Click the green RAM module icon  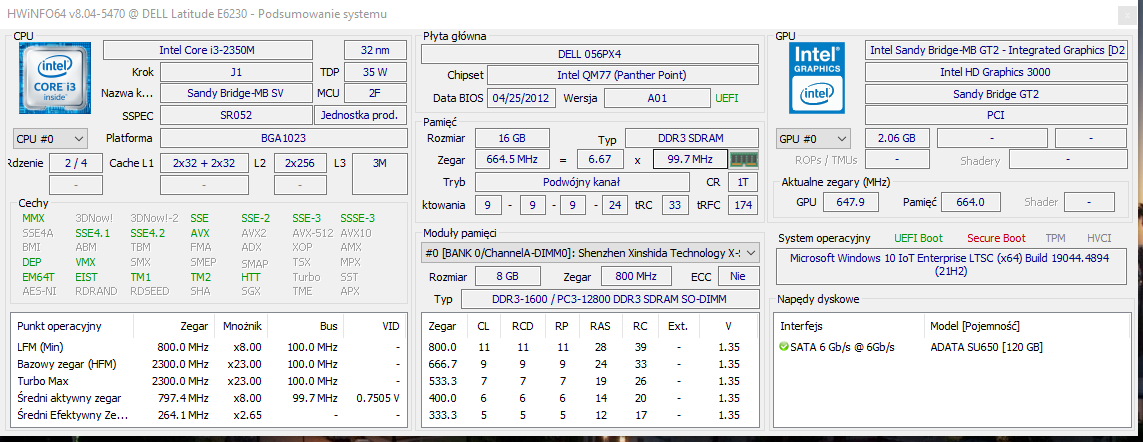(x=741, y=159)
